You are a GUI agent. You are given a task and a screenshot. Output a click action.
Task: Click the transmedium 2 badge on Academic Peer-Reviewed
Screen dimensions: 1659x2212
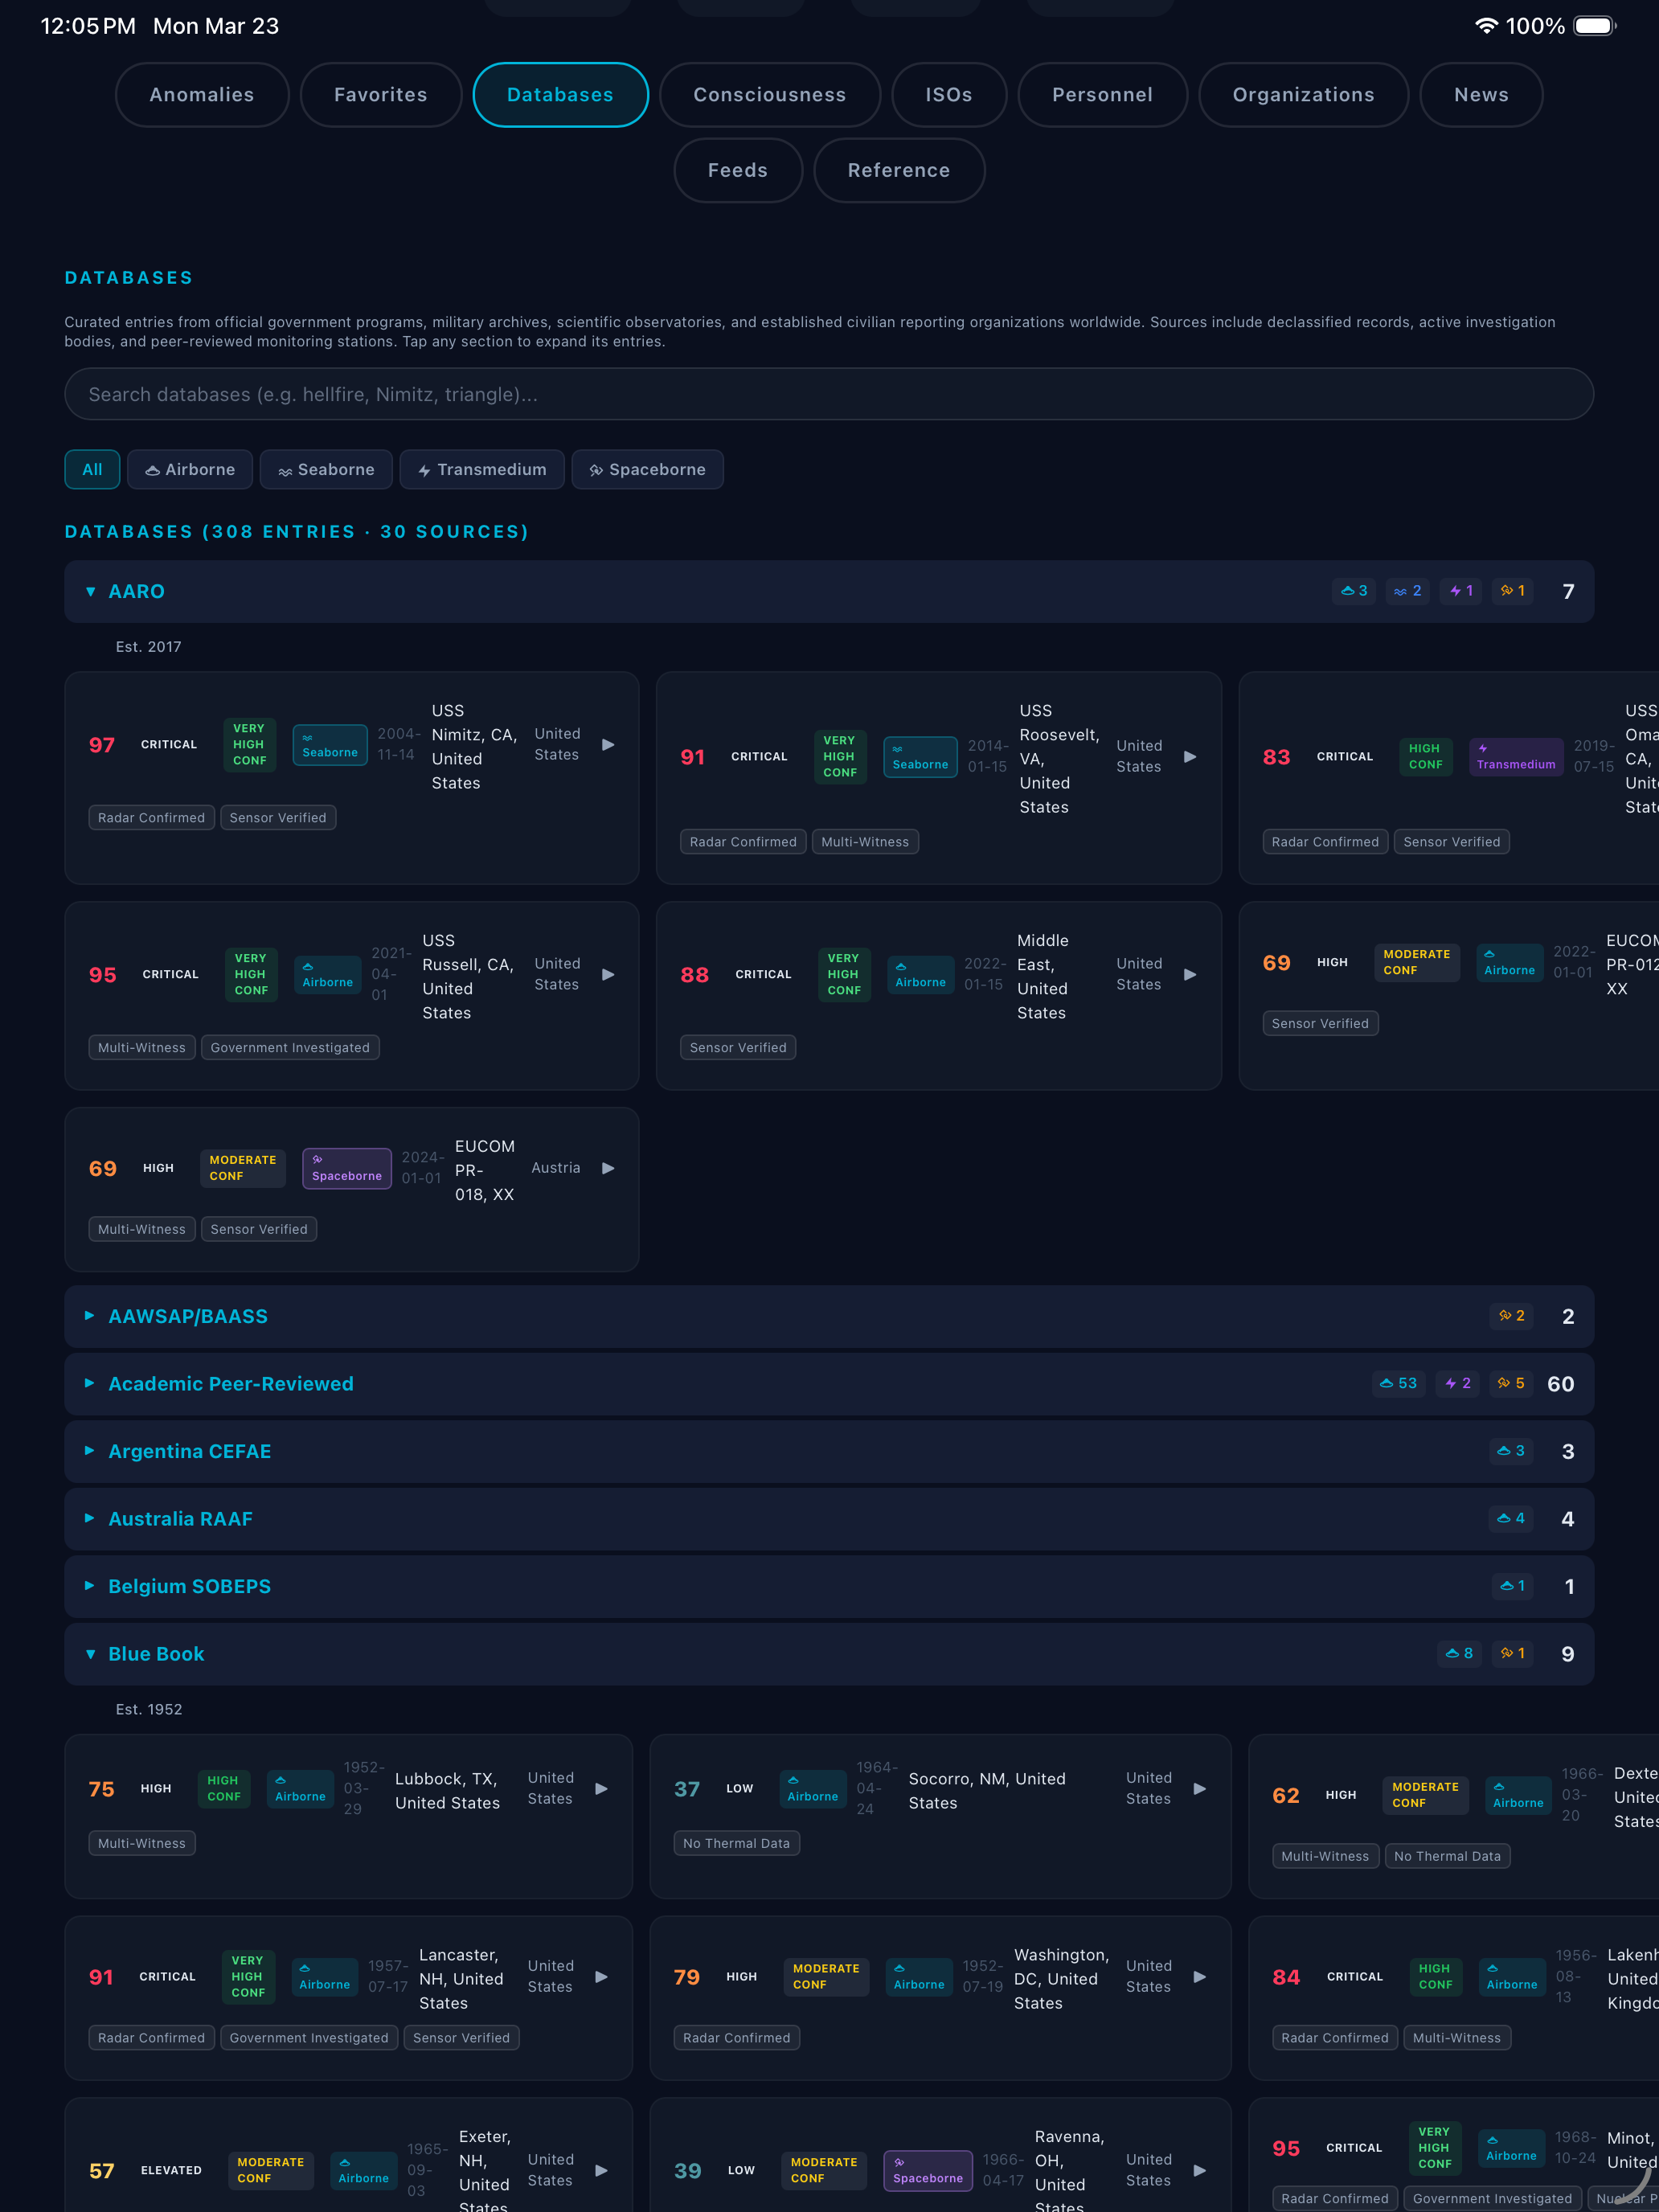1458,1383
